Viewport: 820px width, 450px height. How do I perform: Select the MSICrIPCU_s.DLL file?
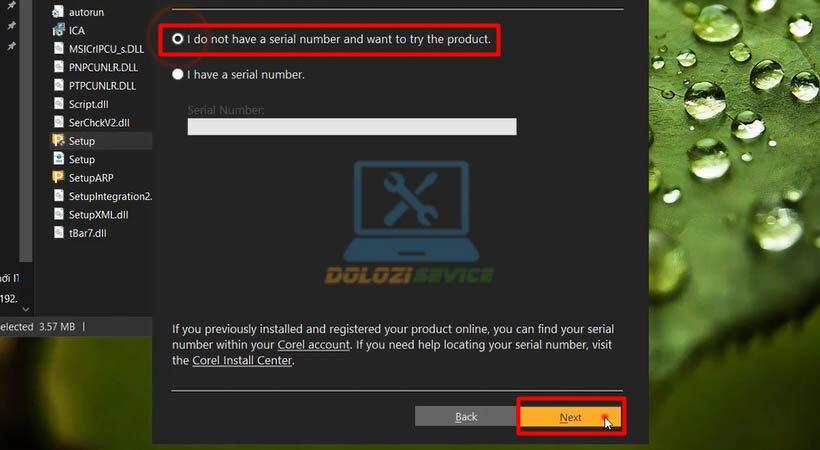click(99, 49)
